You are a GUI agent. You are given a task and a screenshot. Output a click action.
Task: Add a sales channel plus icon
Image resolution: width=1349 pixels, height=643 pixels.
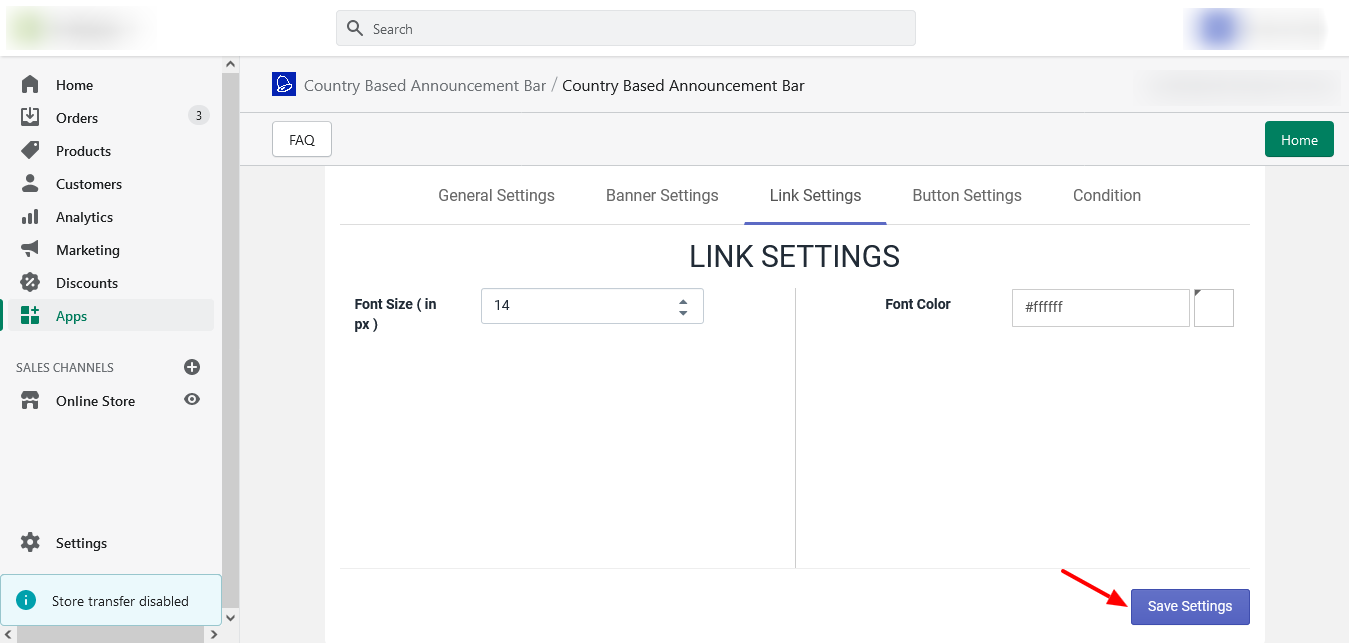(x=192, y=367)
